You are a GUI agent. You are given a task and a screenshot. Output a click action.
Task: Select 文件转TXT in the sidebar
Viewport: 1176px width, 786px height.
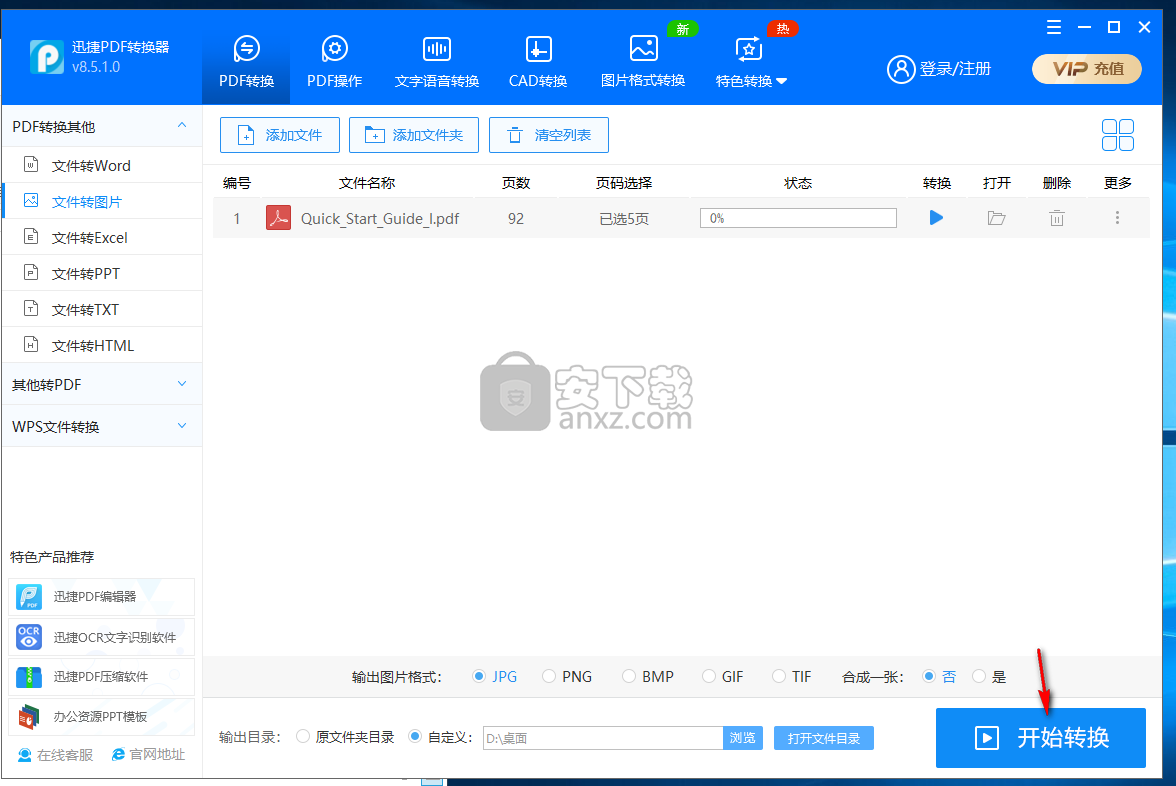point(102,309)
